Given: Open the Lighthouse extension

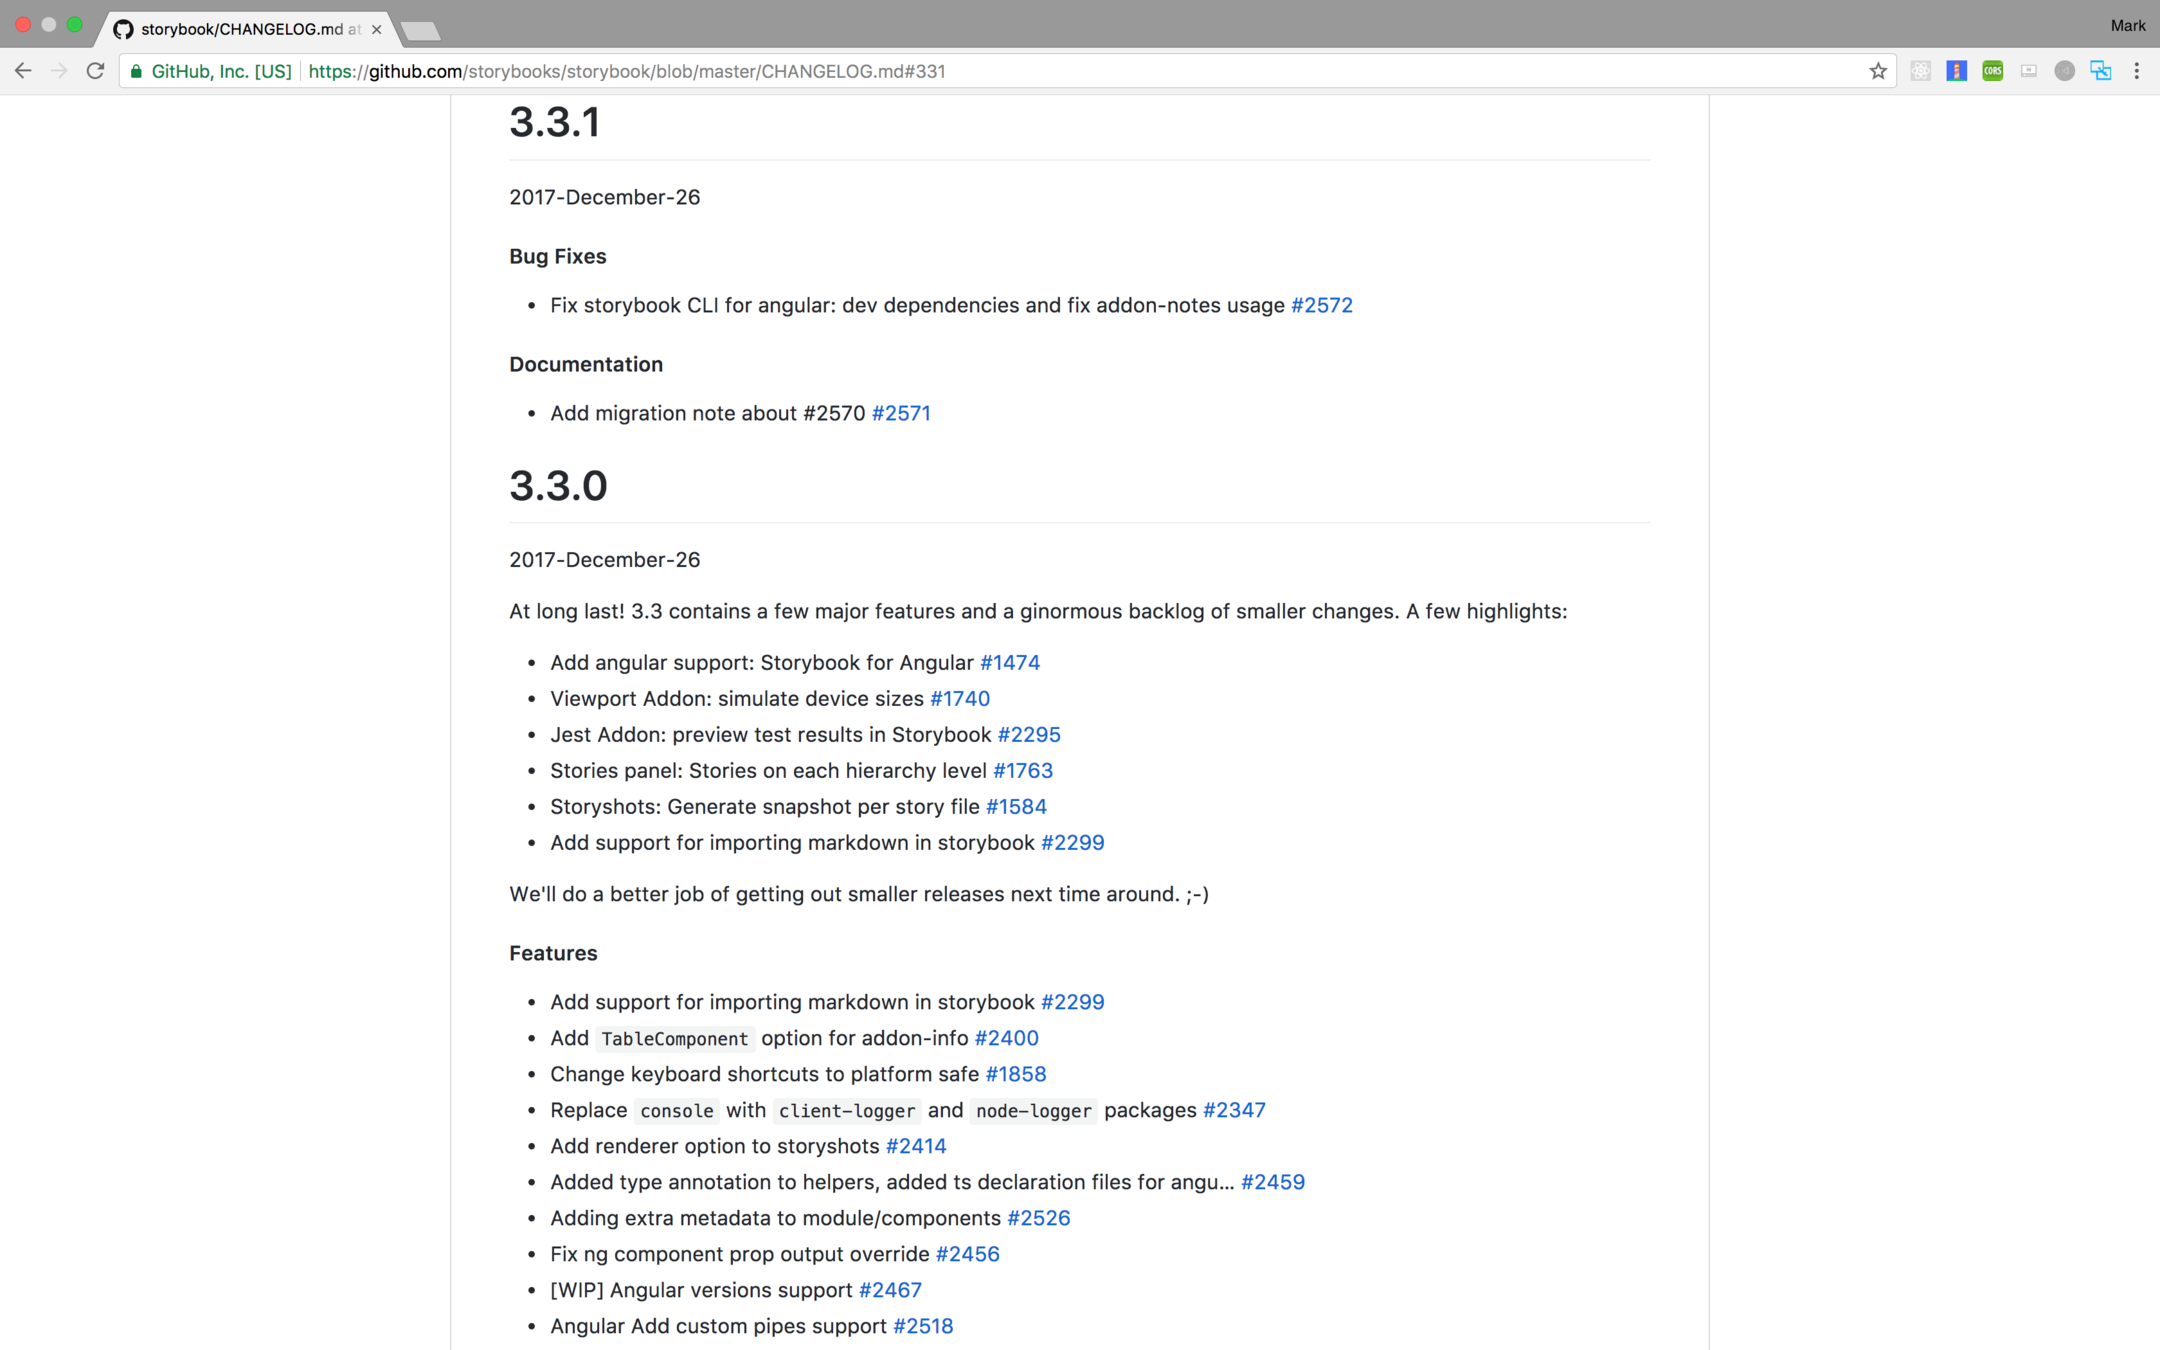Looking at the screenshot, I should click(1956, 71).
